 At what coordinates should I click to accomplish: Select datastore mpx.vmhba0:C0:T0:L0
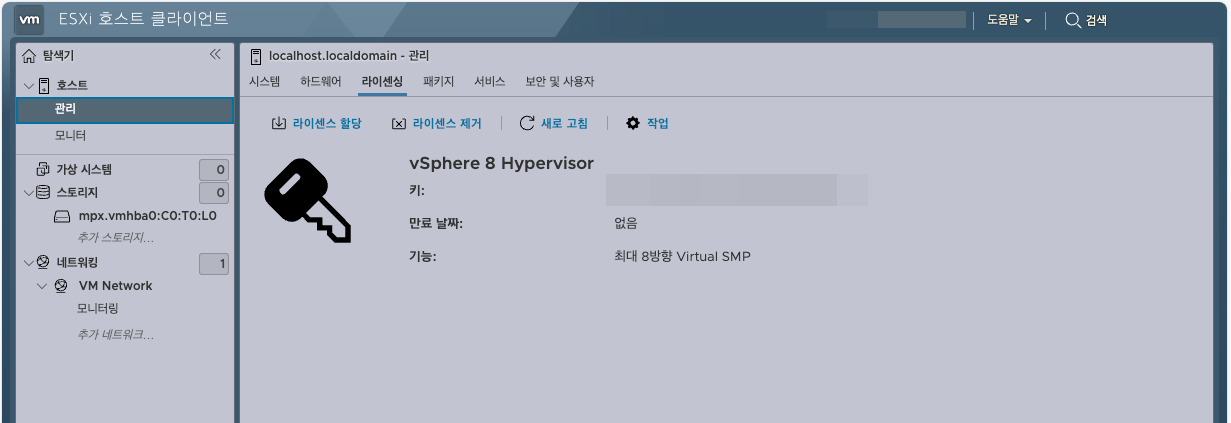(x=148, y=215)
